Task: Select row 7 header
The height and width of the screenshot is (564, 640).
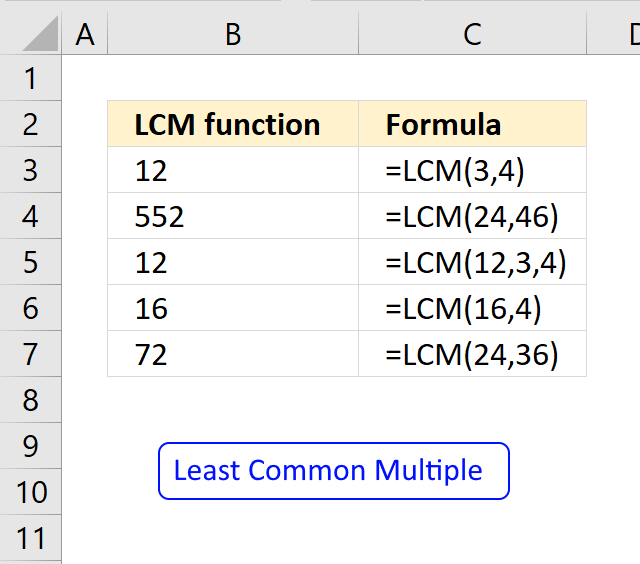Action: point(31,354)
